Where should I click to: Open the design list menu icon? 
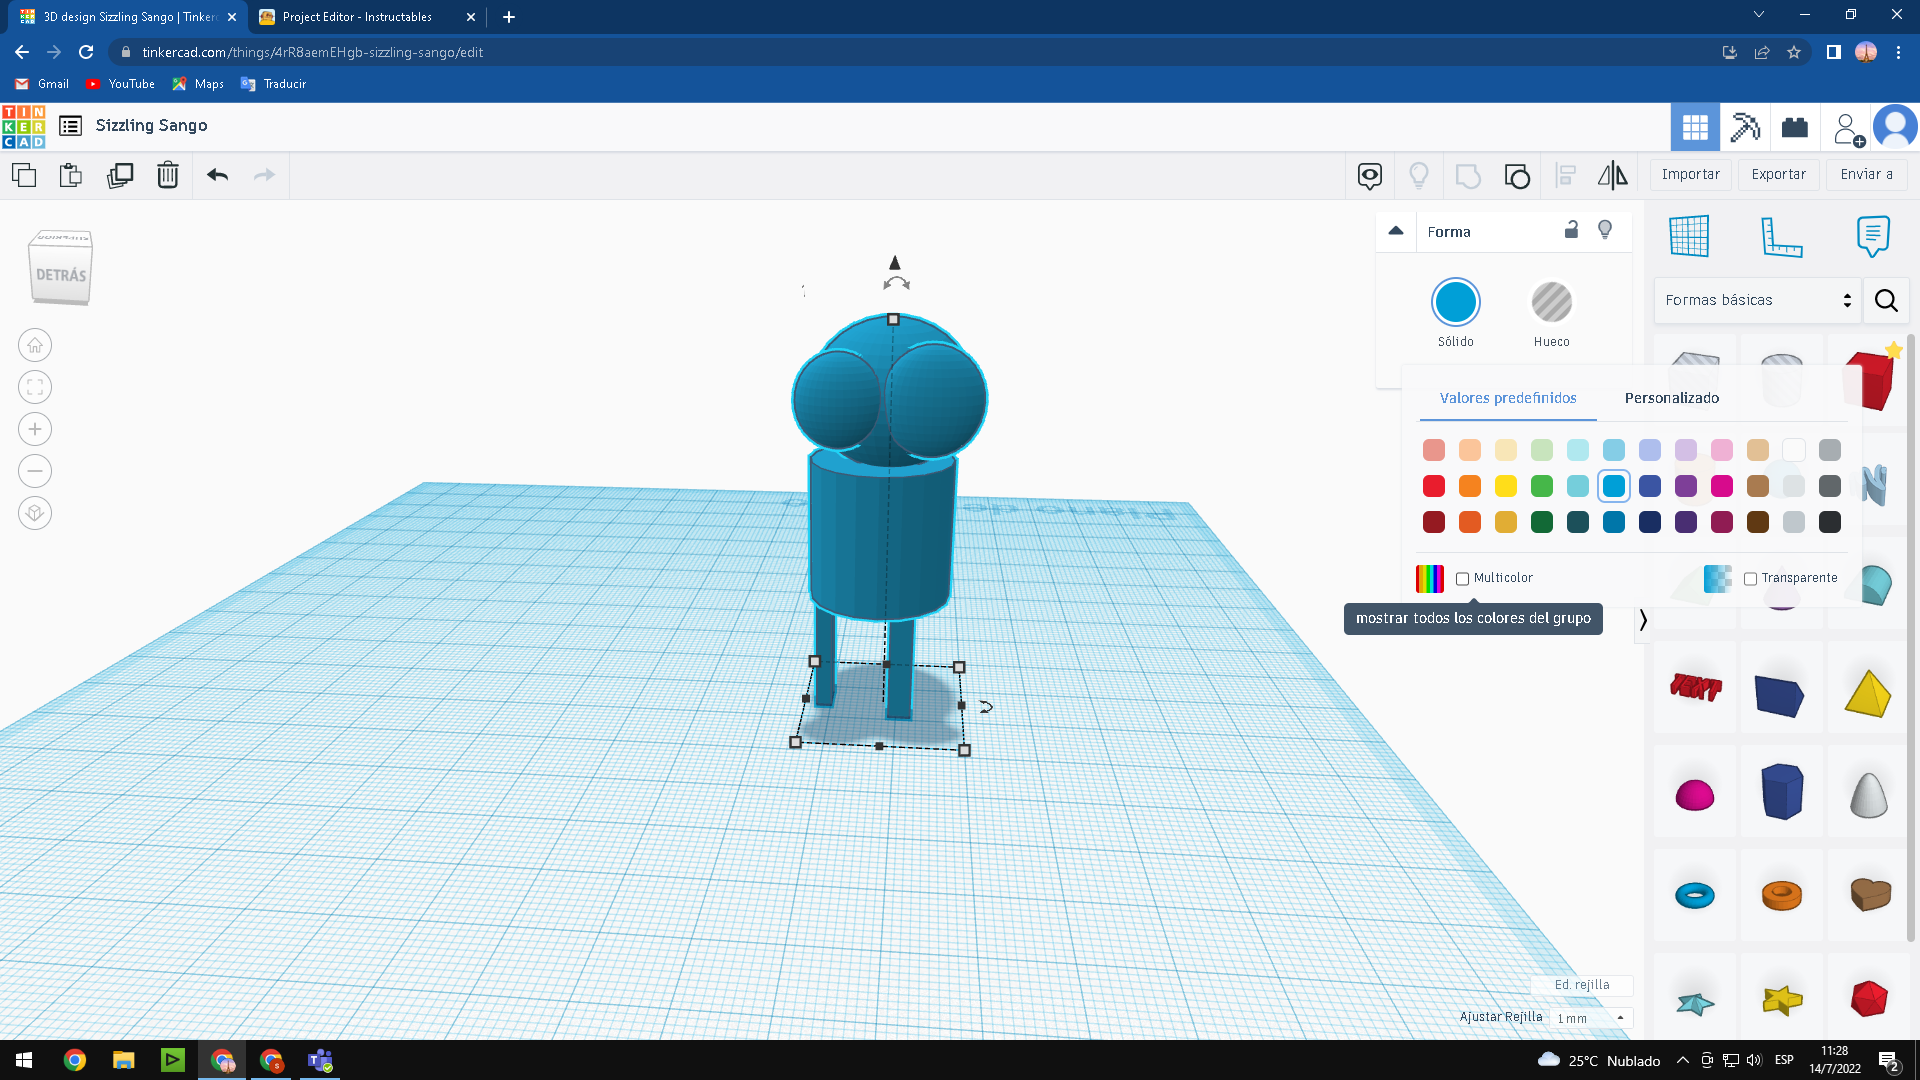pyautogui.click(x=70, y=126)
